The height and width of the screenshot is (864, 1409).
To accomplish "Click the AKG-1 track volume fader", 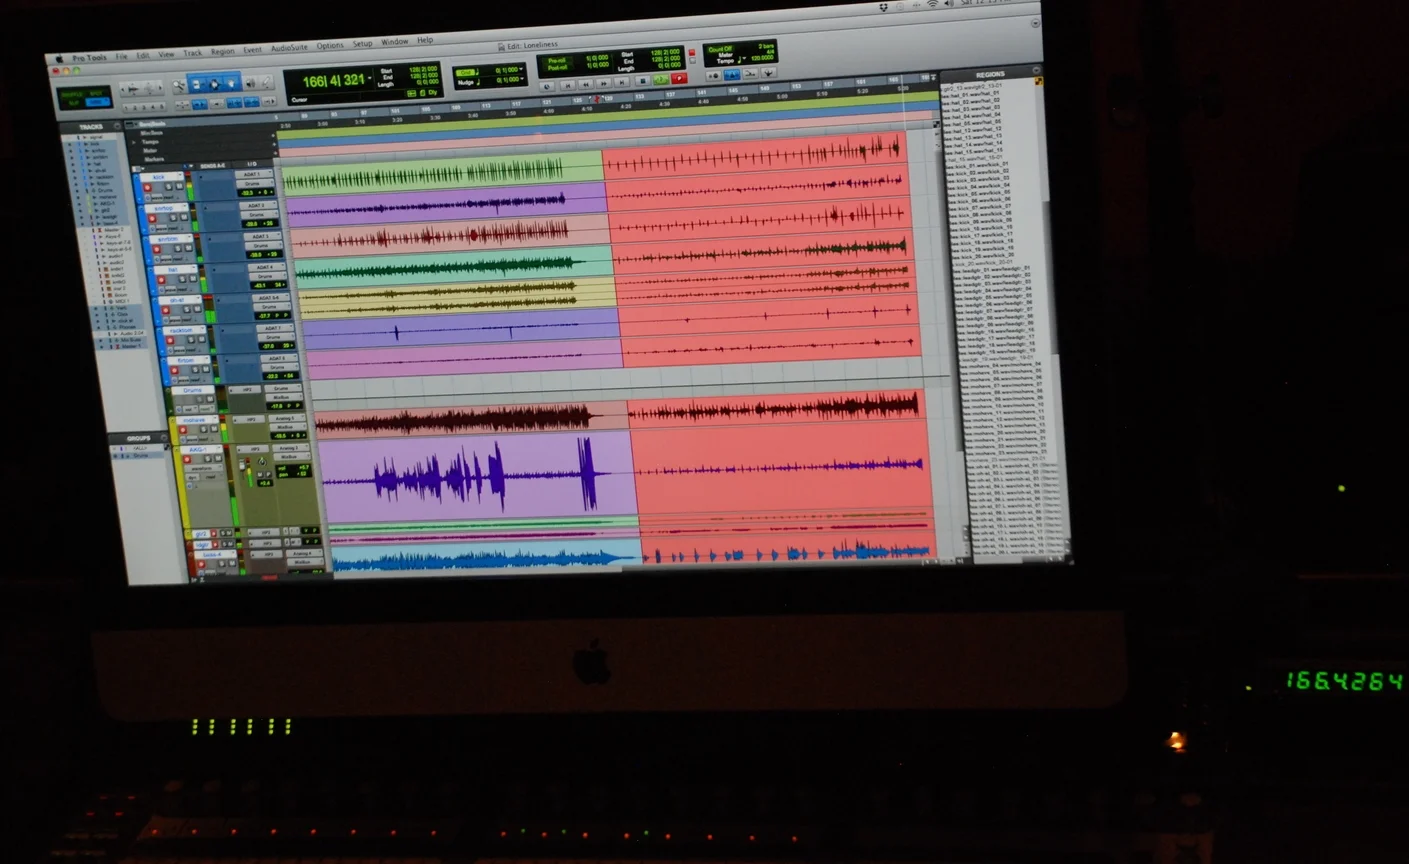I will coord(242,466).
